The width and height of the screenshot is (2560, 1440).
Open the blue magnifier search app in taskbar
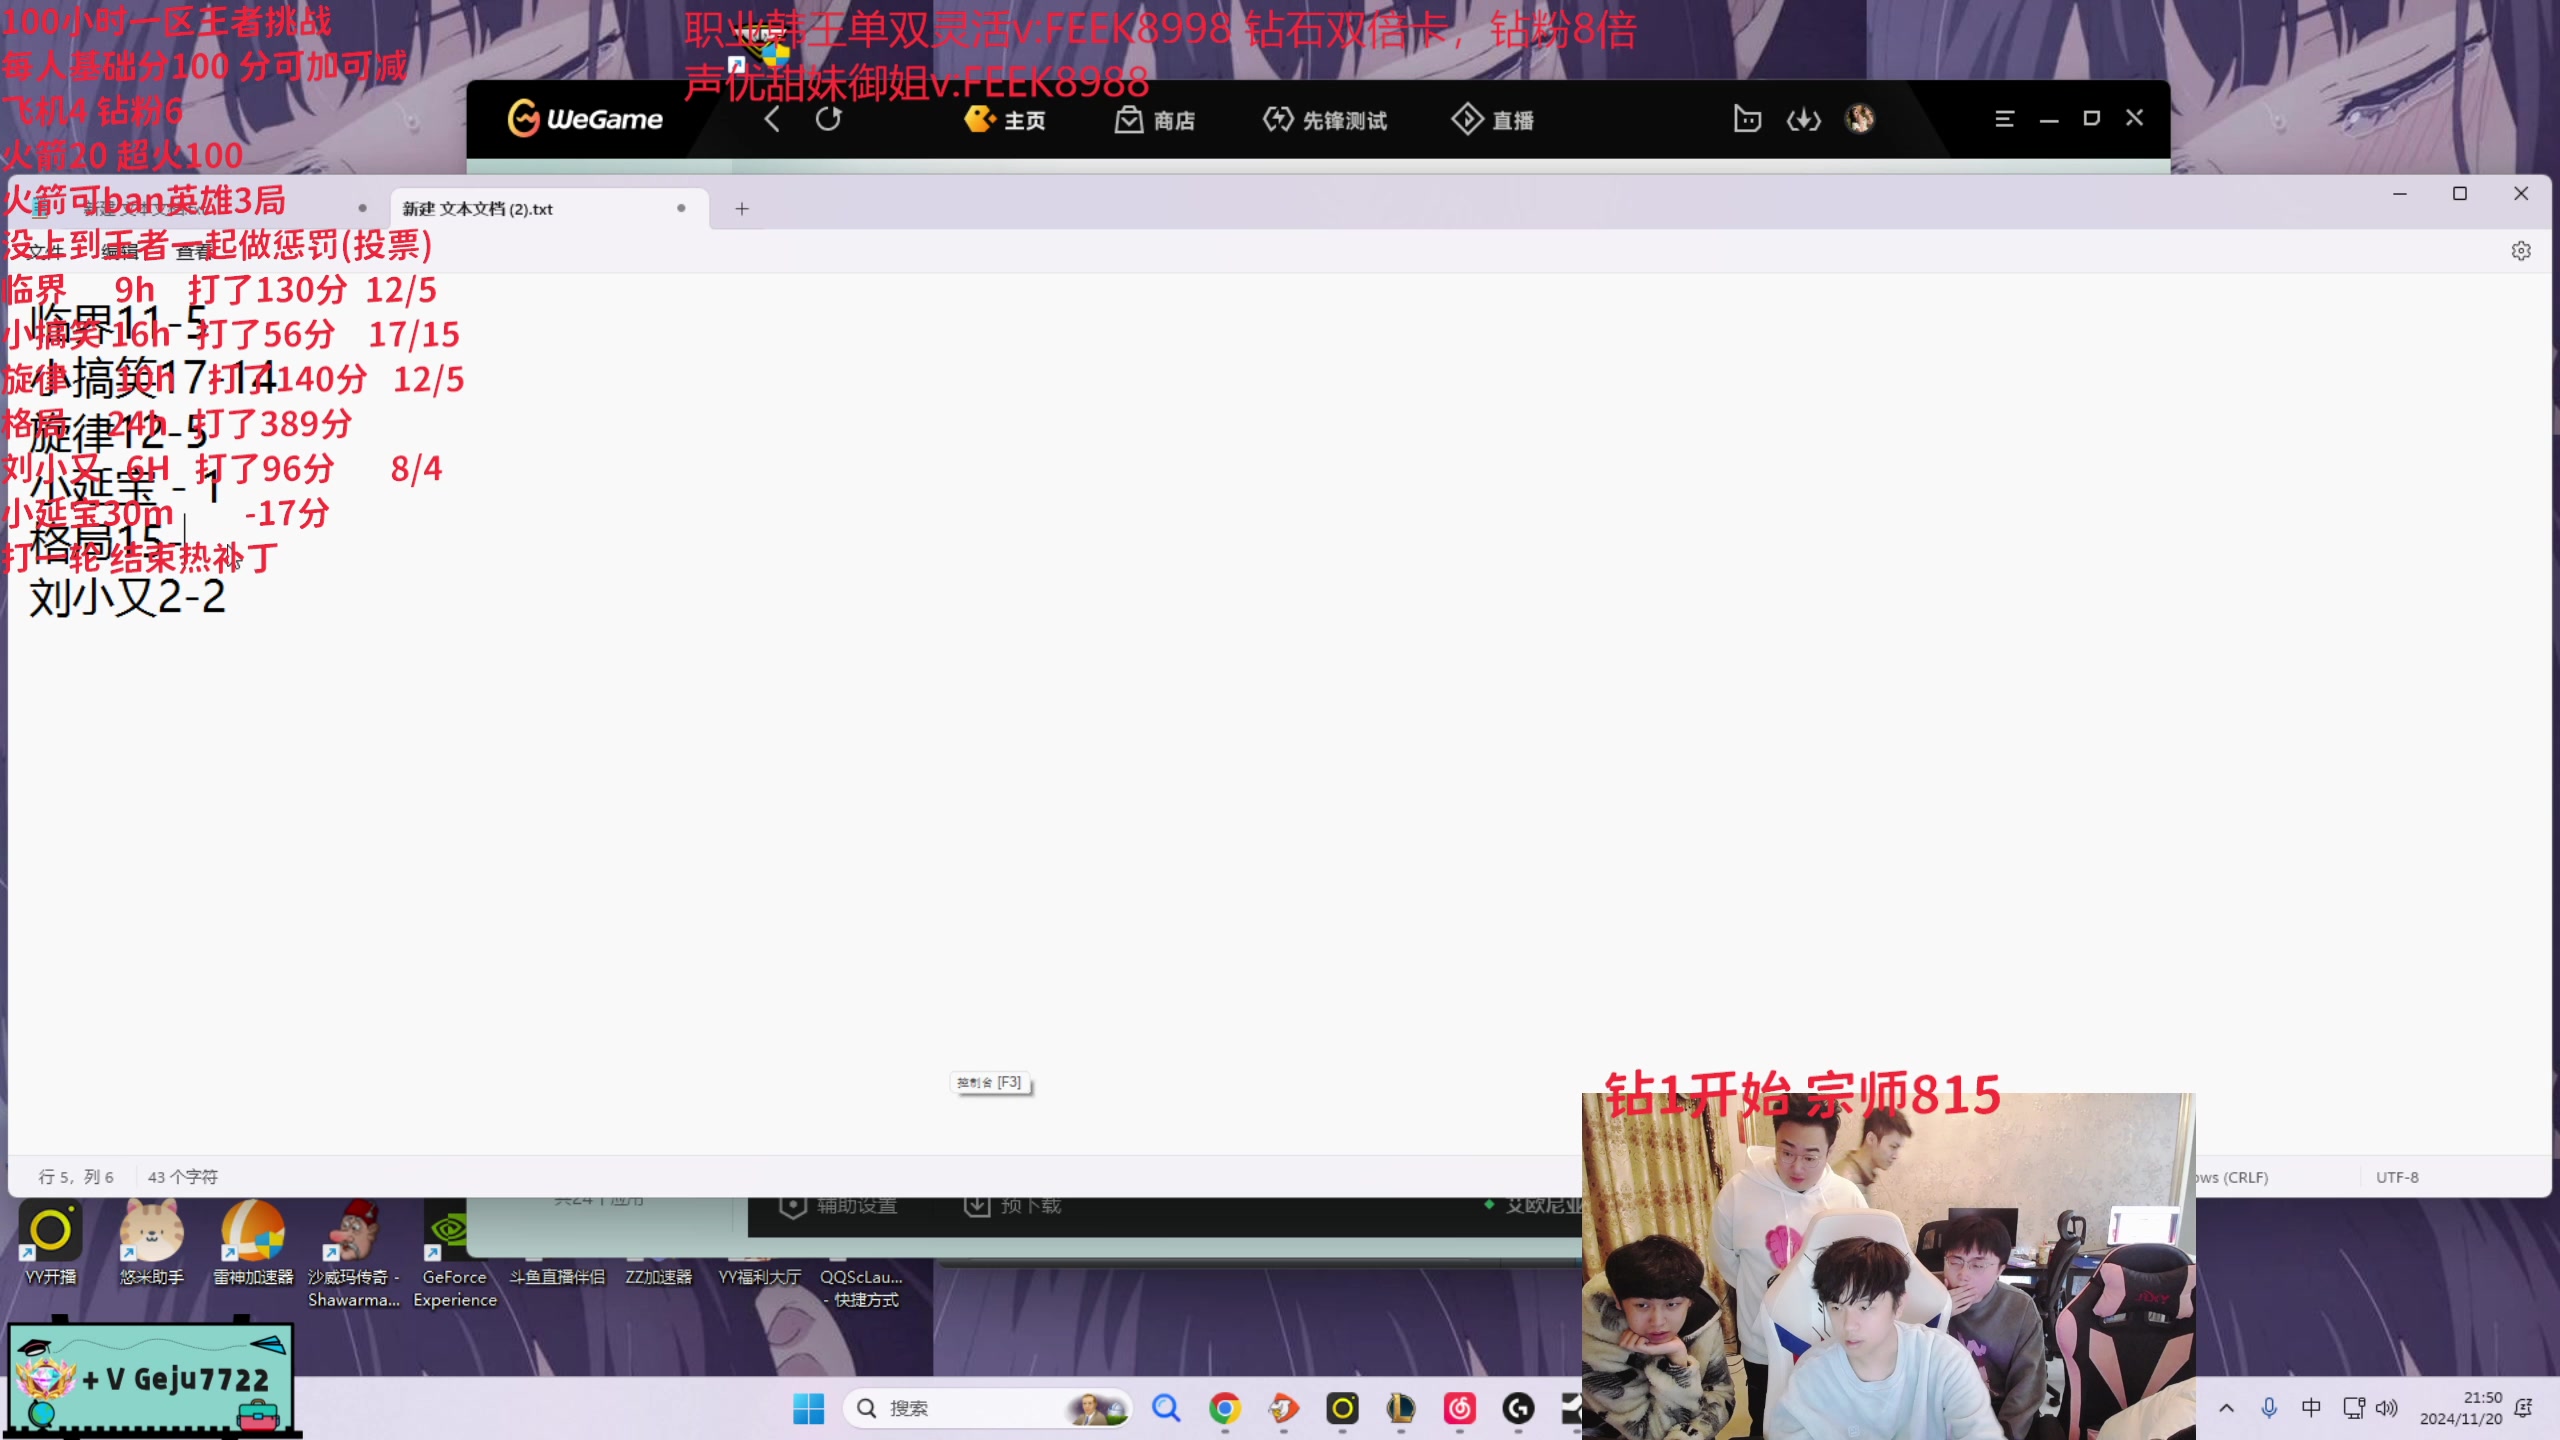click(x=1166, y=1408)
